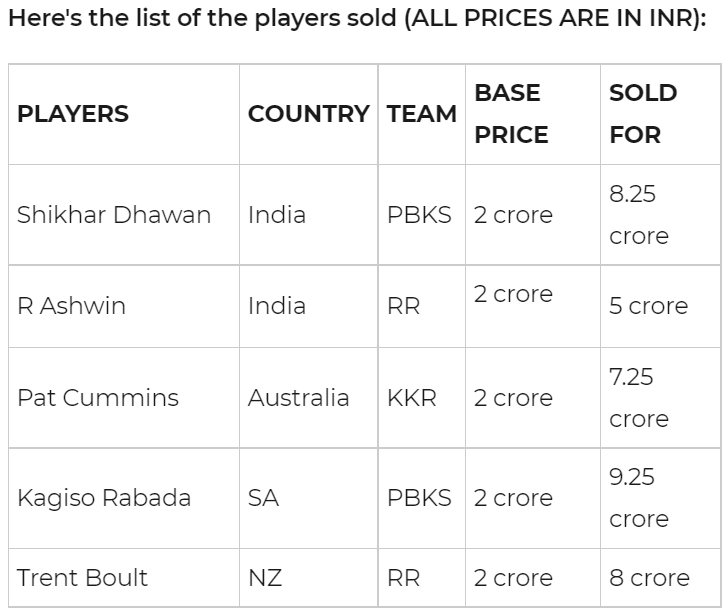This screenshot has height=608, width=728.
Task: Select the Trent Boult player cell
Action: click(82, 578)
